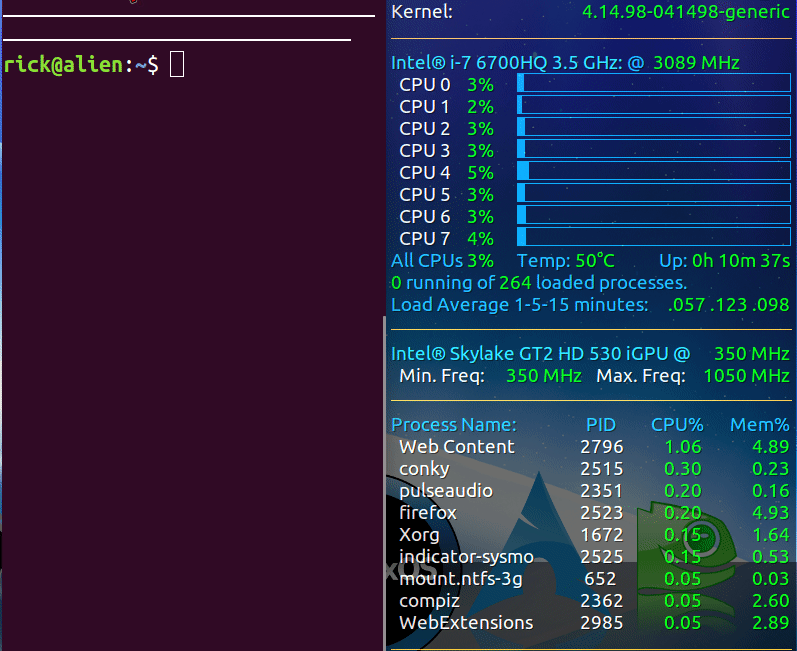Screen dimensions: 797x651
Task: Click load average values .057 .123 .098
Action: (x=728, y=305)
